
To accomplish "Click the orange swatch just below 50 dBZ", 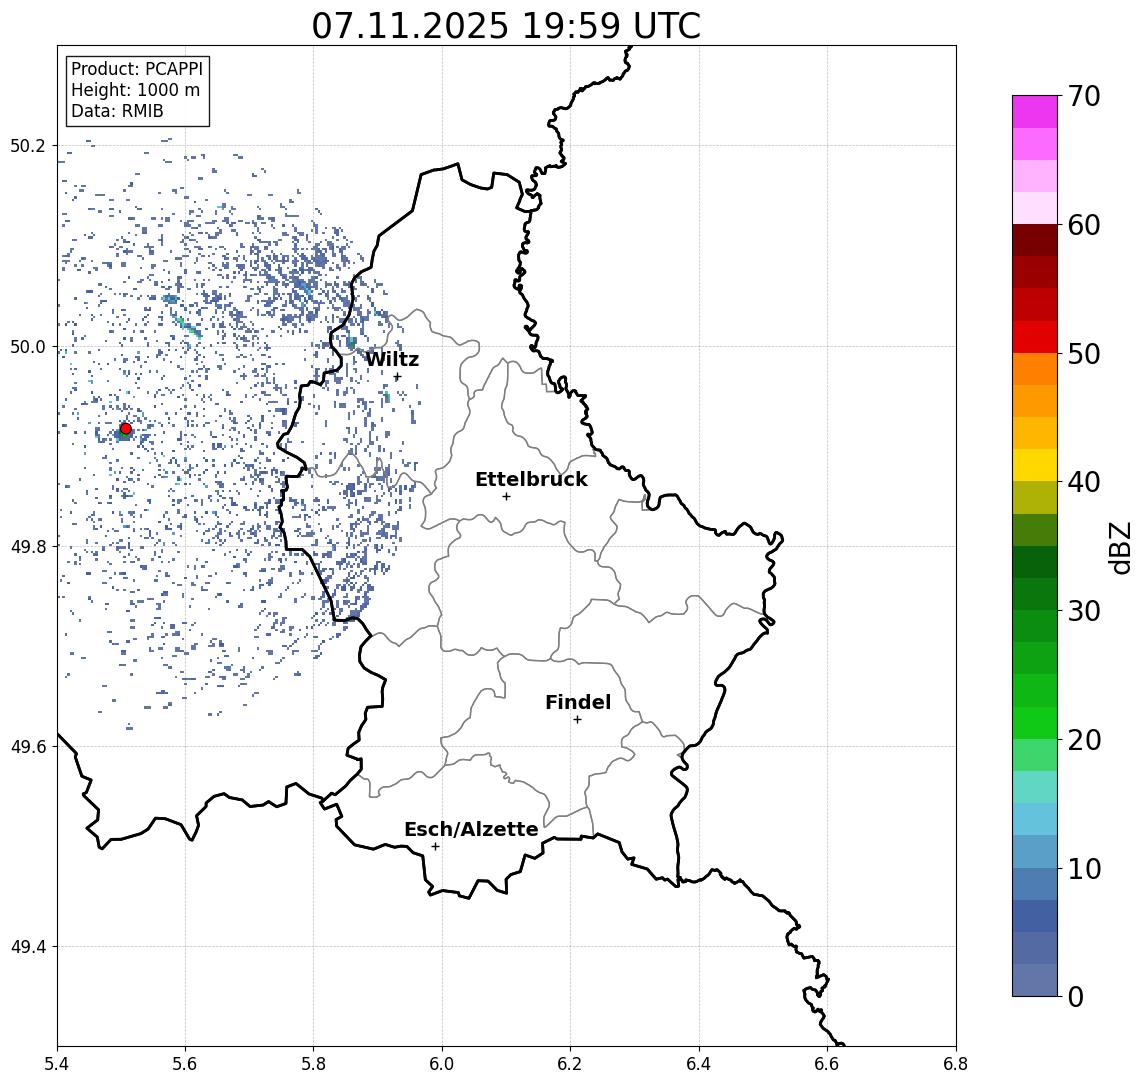I will [x=1035, y=369].
